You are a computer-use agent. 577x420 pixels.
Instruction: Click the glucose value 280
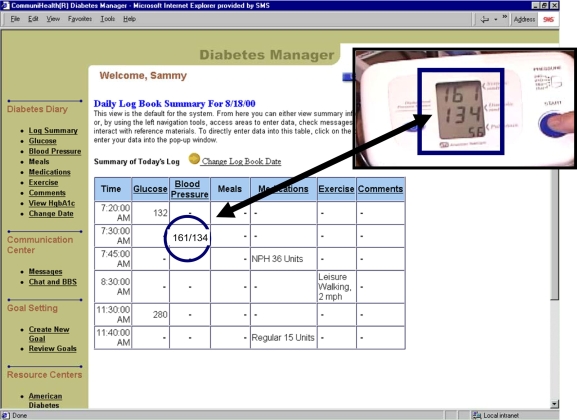(160, 314)
